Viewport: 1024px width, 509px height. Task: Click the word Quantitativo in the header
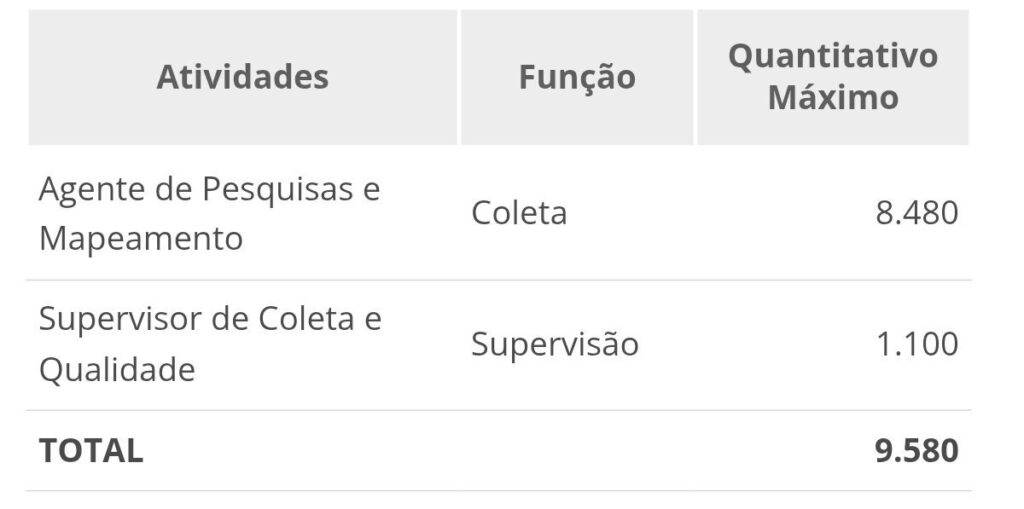(x=832, y=55)
